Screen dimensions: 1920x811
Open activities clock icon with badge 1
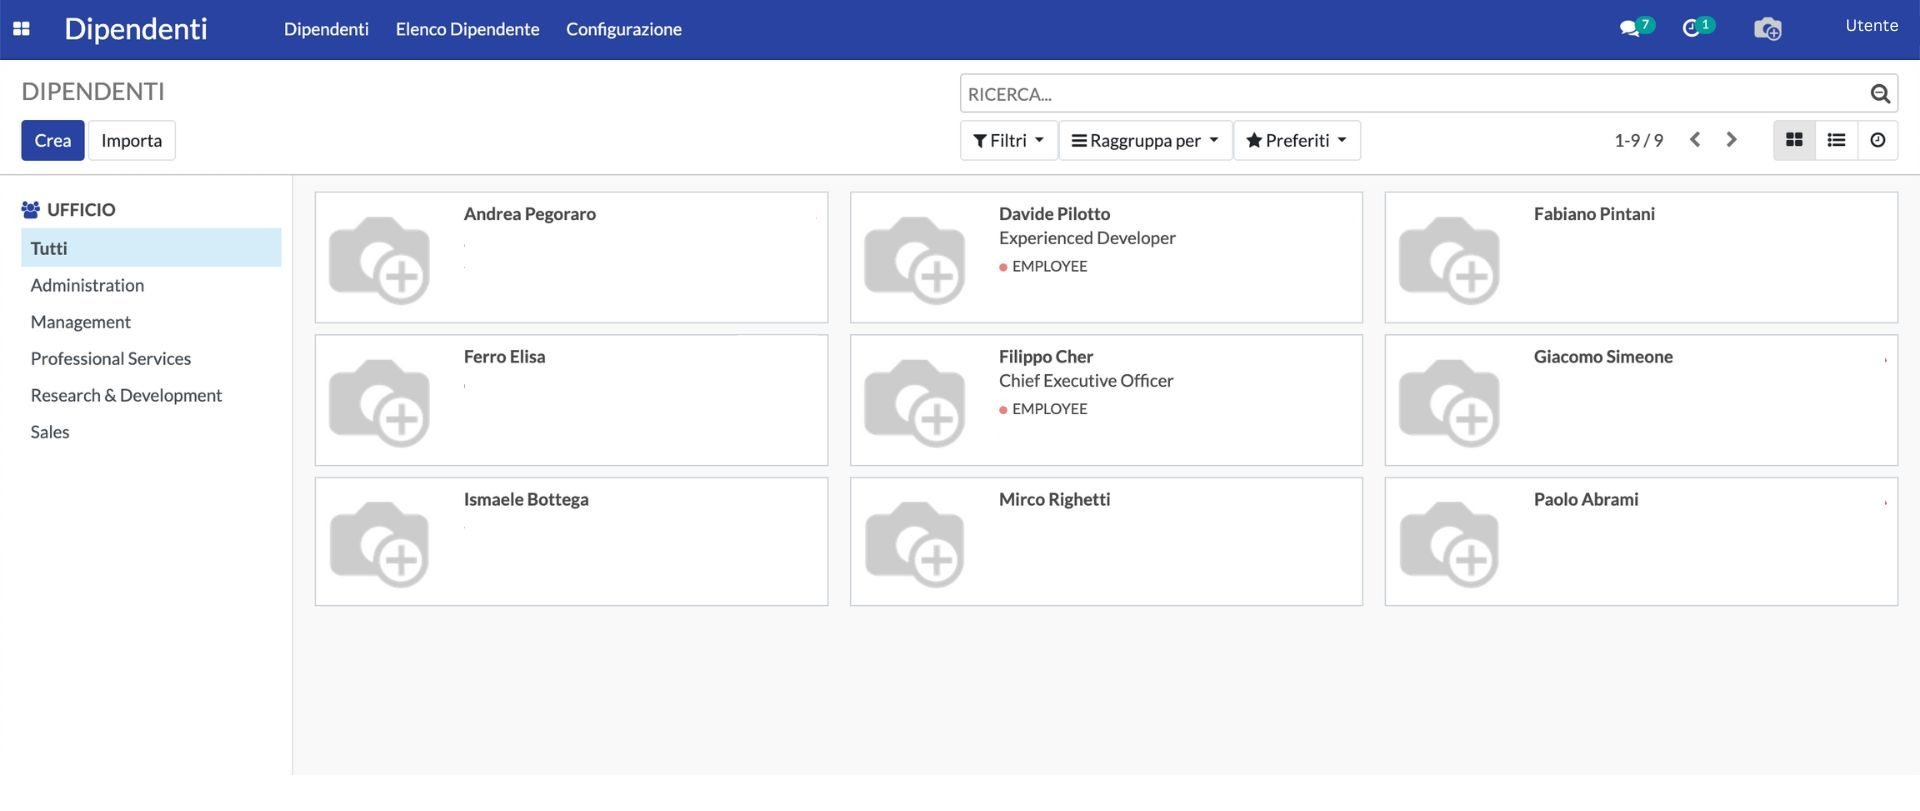point(1698,27)
